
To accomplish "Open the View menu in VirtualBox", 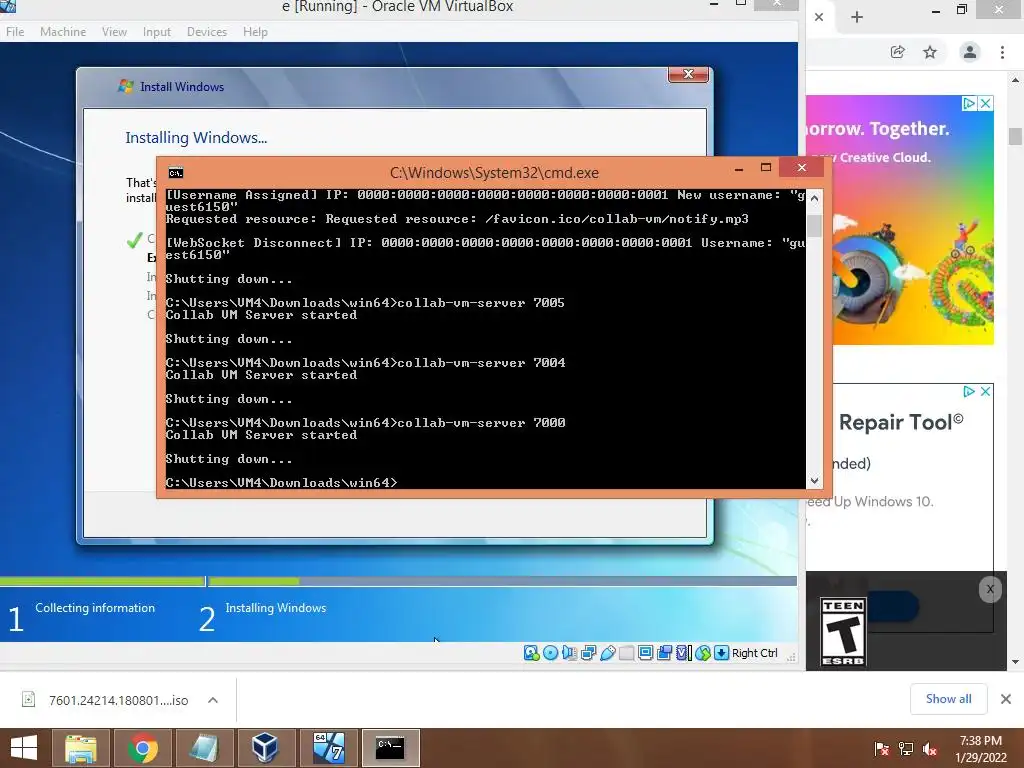I will tap(114, 31).
